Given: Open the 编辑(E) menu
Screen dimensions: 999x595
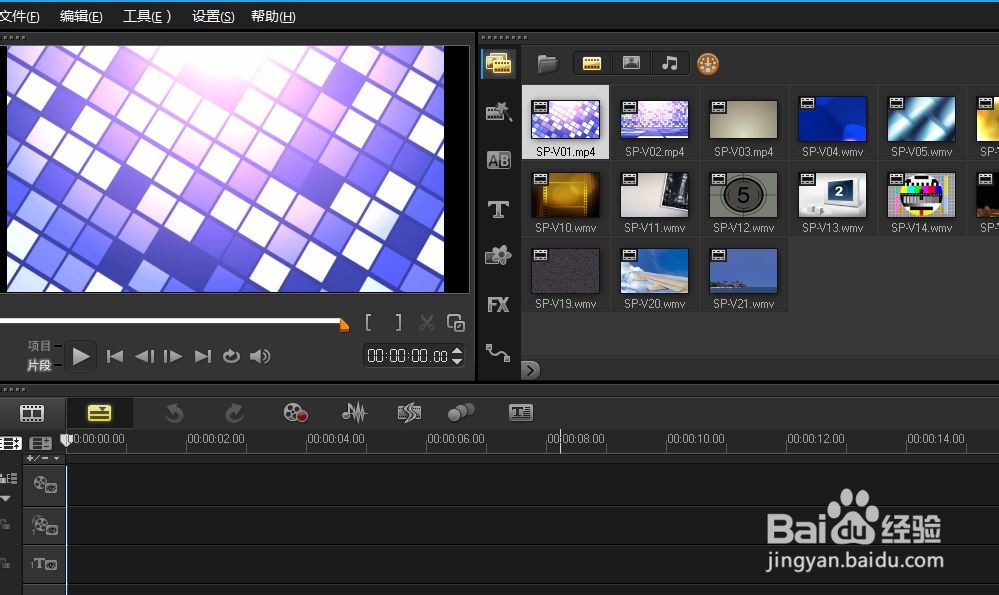Looking at the screenshot, I should click(x=81, y=16).
